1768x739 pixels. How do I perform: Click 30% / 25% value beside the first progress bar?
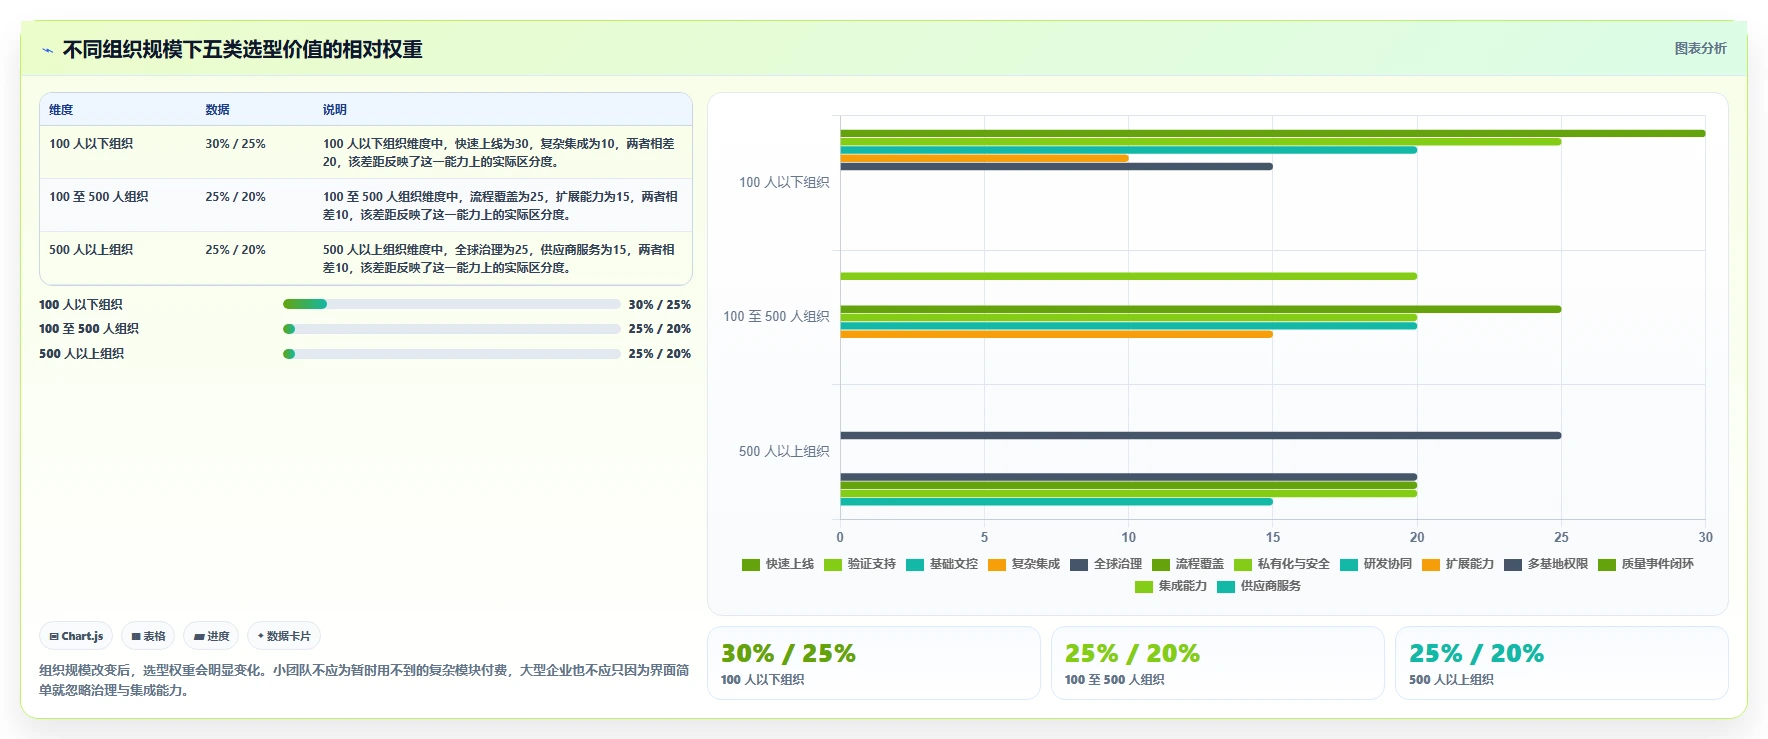[659, 305]
